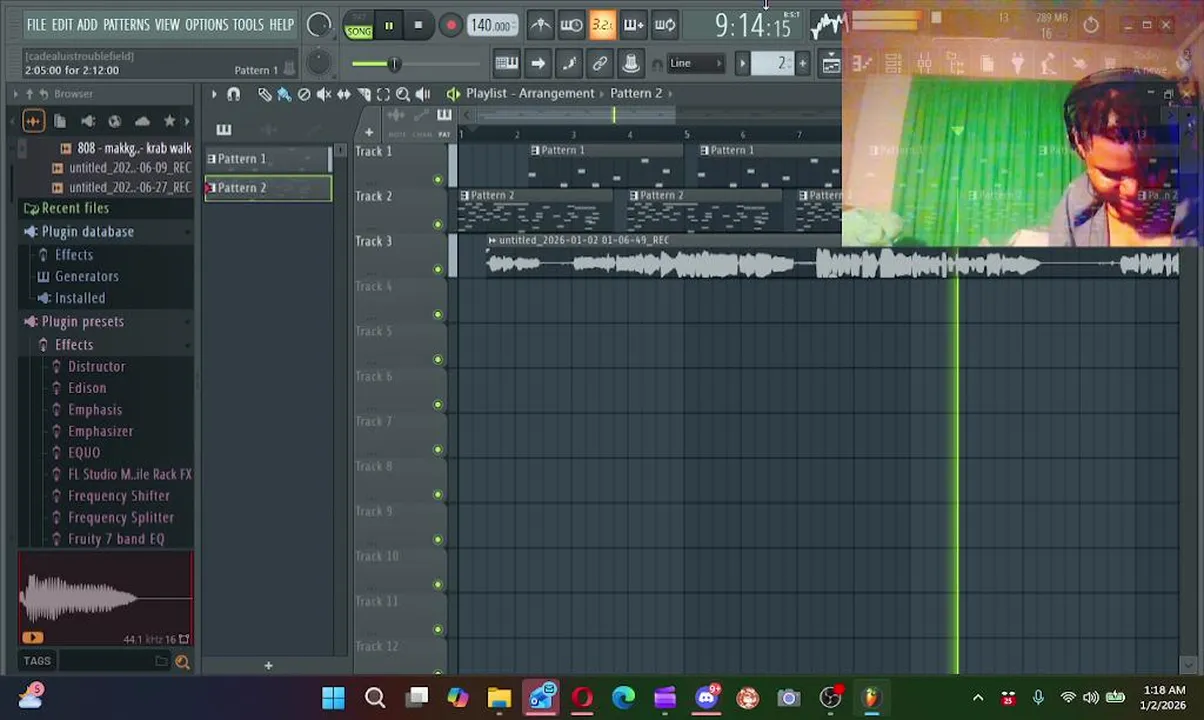Select the Select tool in Playlist
1204x720 pixels.
tap(383, 94)
